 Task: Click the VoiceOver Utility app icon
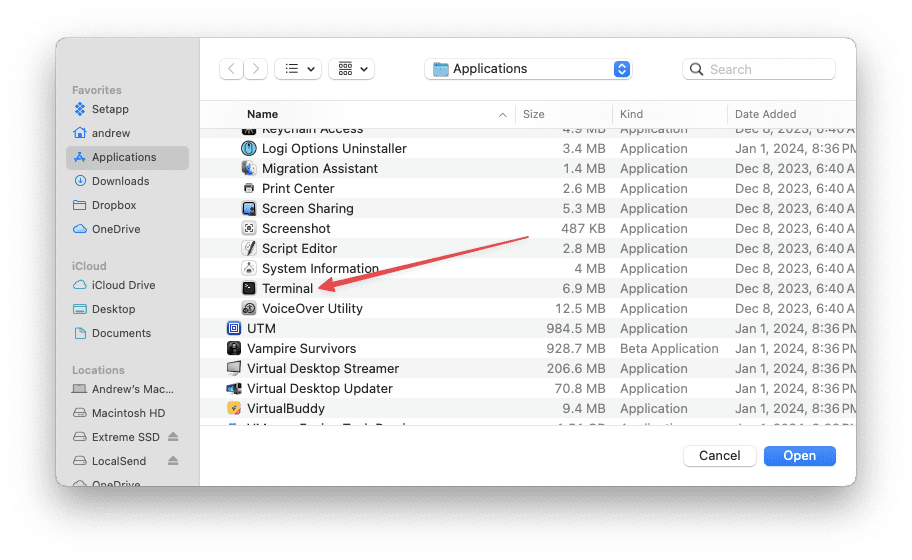point(248,308)
